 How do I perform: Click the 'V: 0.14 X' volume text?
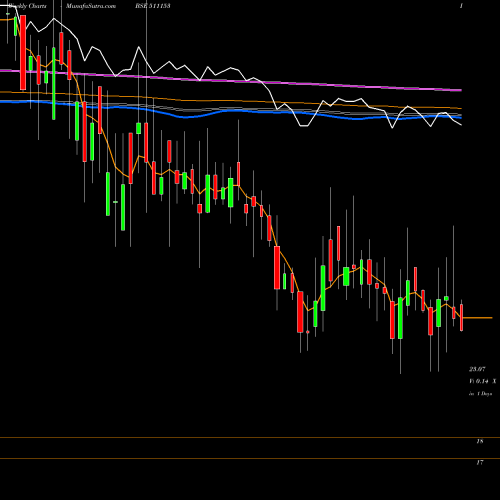483,381
